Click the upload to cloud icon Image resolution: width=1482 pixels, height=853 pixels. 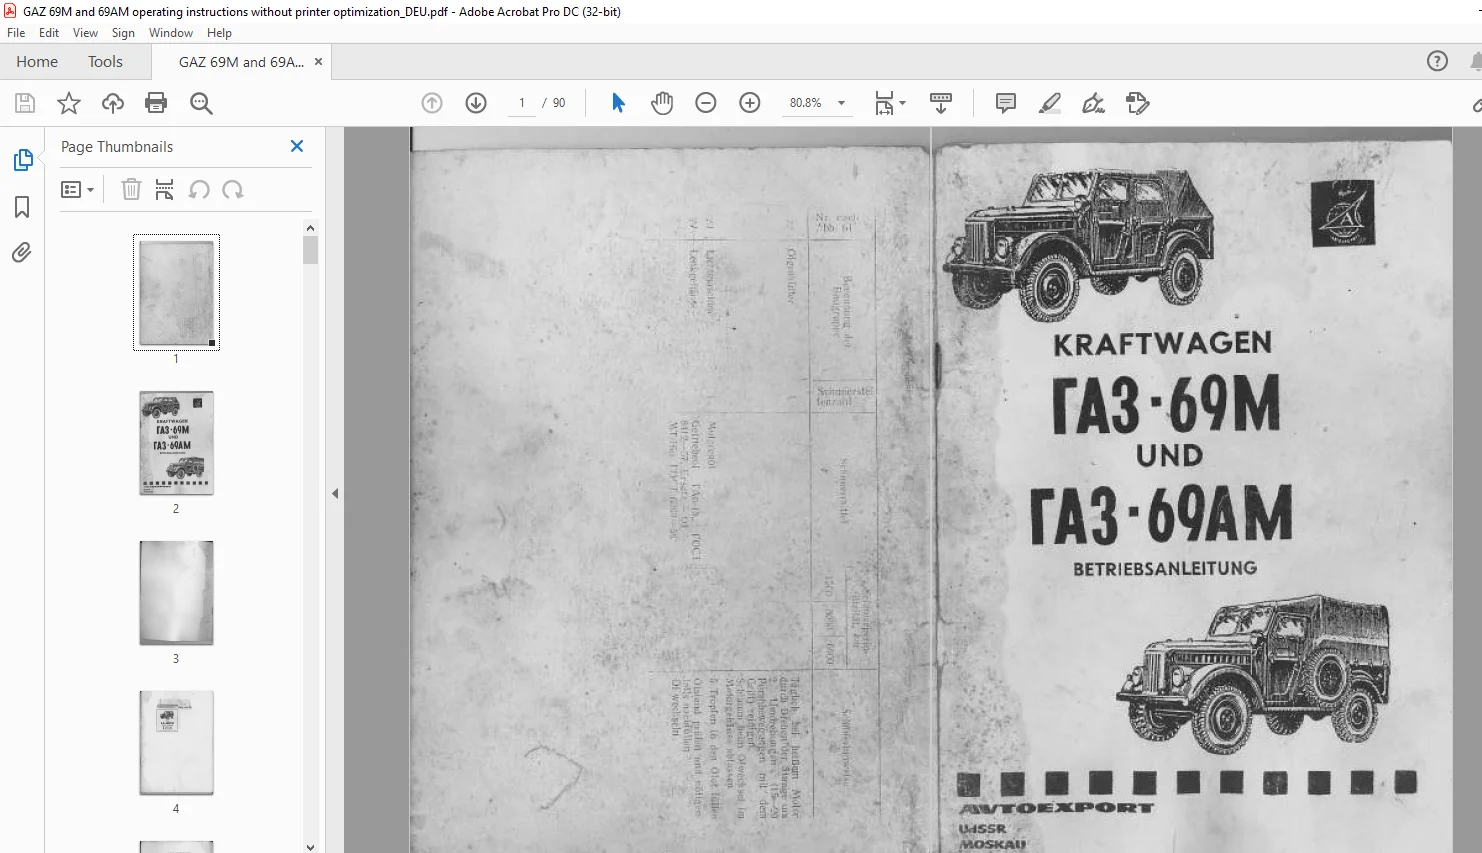(x=113, y=103)
